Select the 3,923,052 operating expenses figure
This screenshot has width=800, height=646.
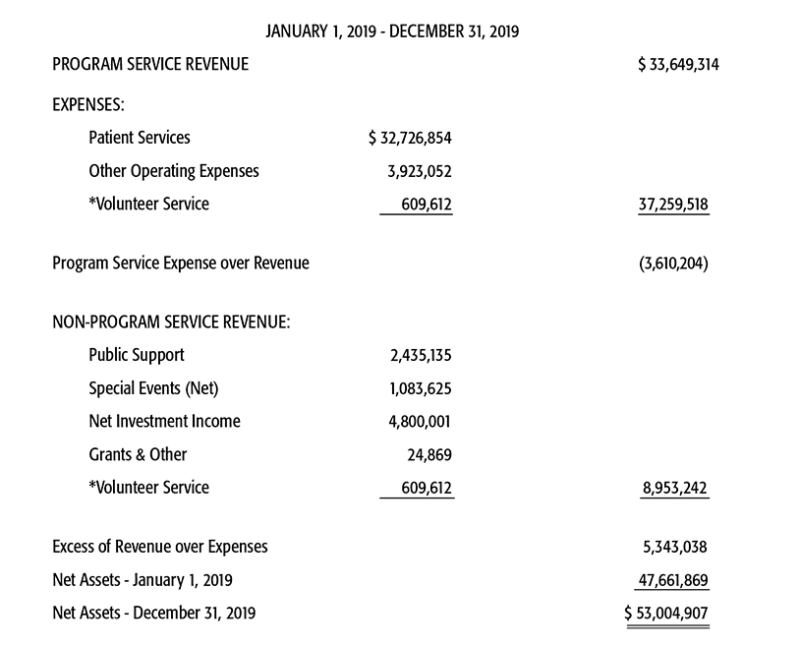point(419,171)
